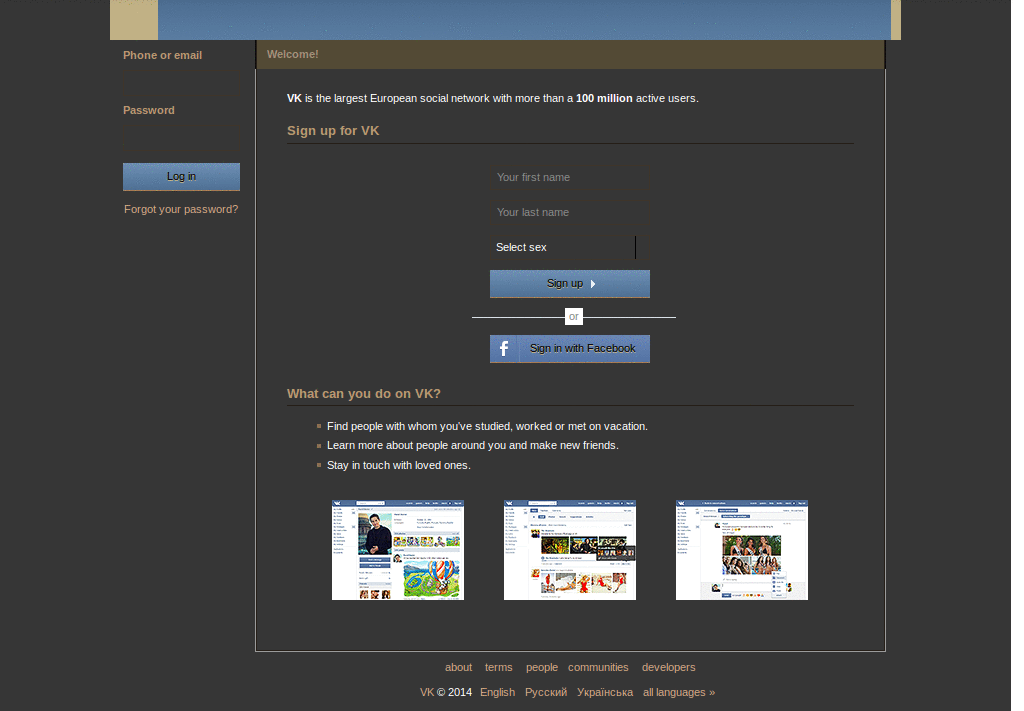Open the Select sex dropdown
Screen dimensions: 1024x711
569,247
